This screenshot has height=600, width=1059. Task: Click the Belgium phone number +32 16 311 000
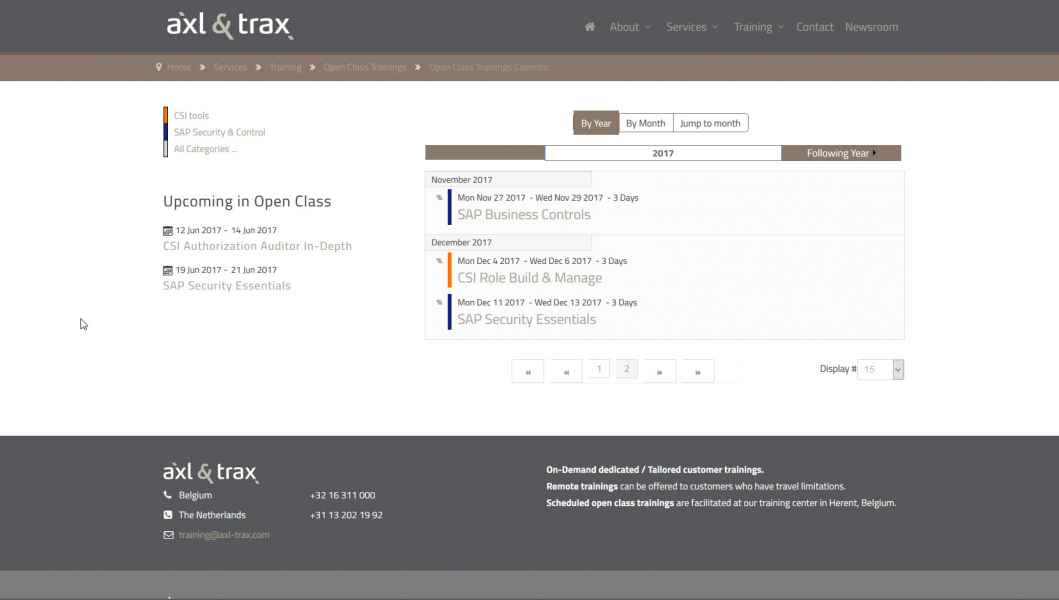coord(342,495)
